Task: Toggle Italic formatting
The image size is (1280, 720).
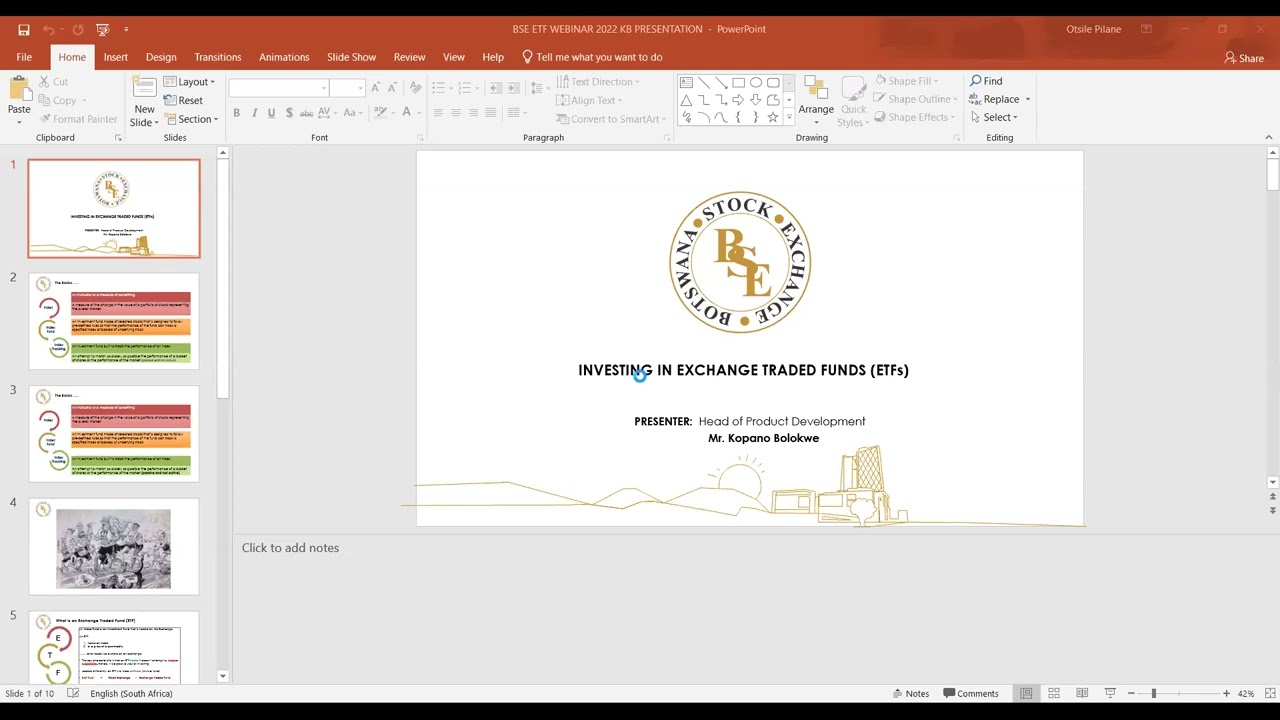Action: [254, 113]
